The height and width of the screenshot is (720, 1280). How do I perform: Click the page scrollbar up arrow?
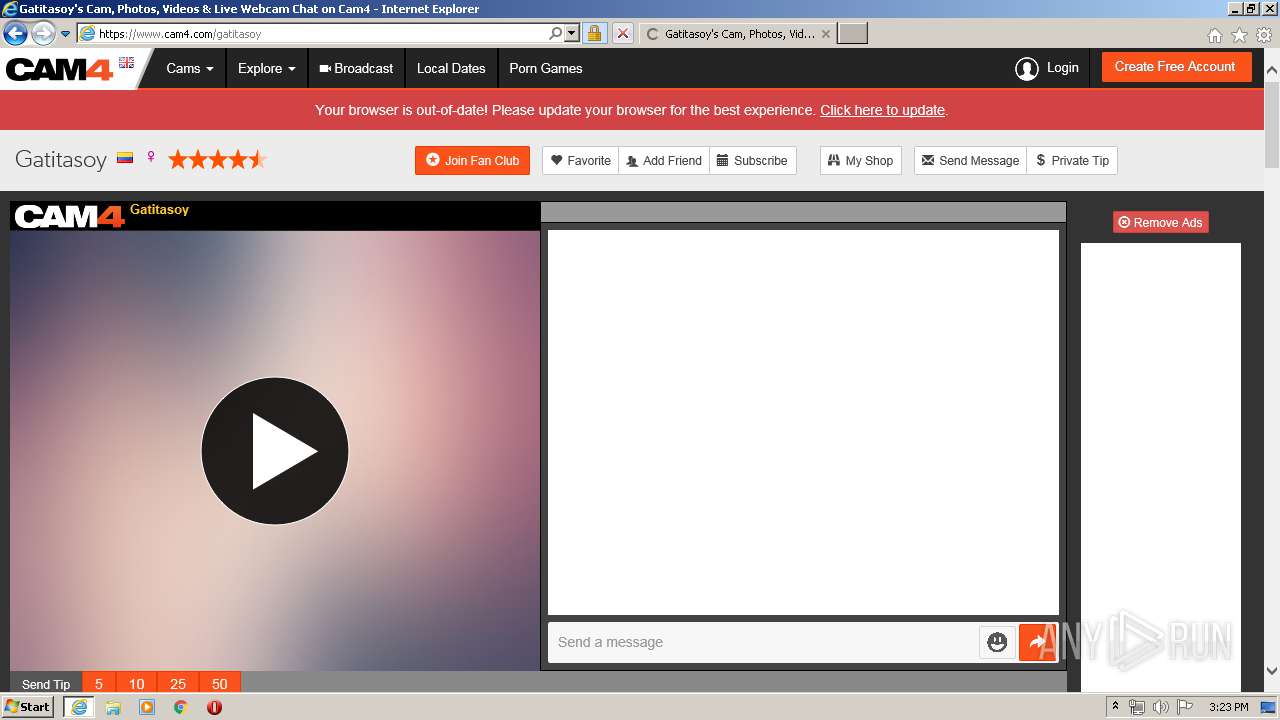click(x=1272, y=71)
